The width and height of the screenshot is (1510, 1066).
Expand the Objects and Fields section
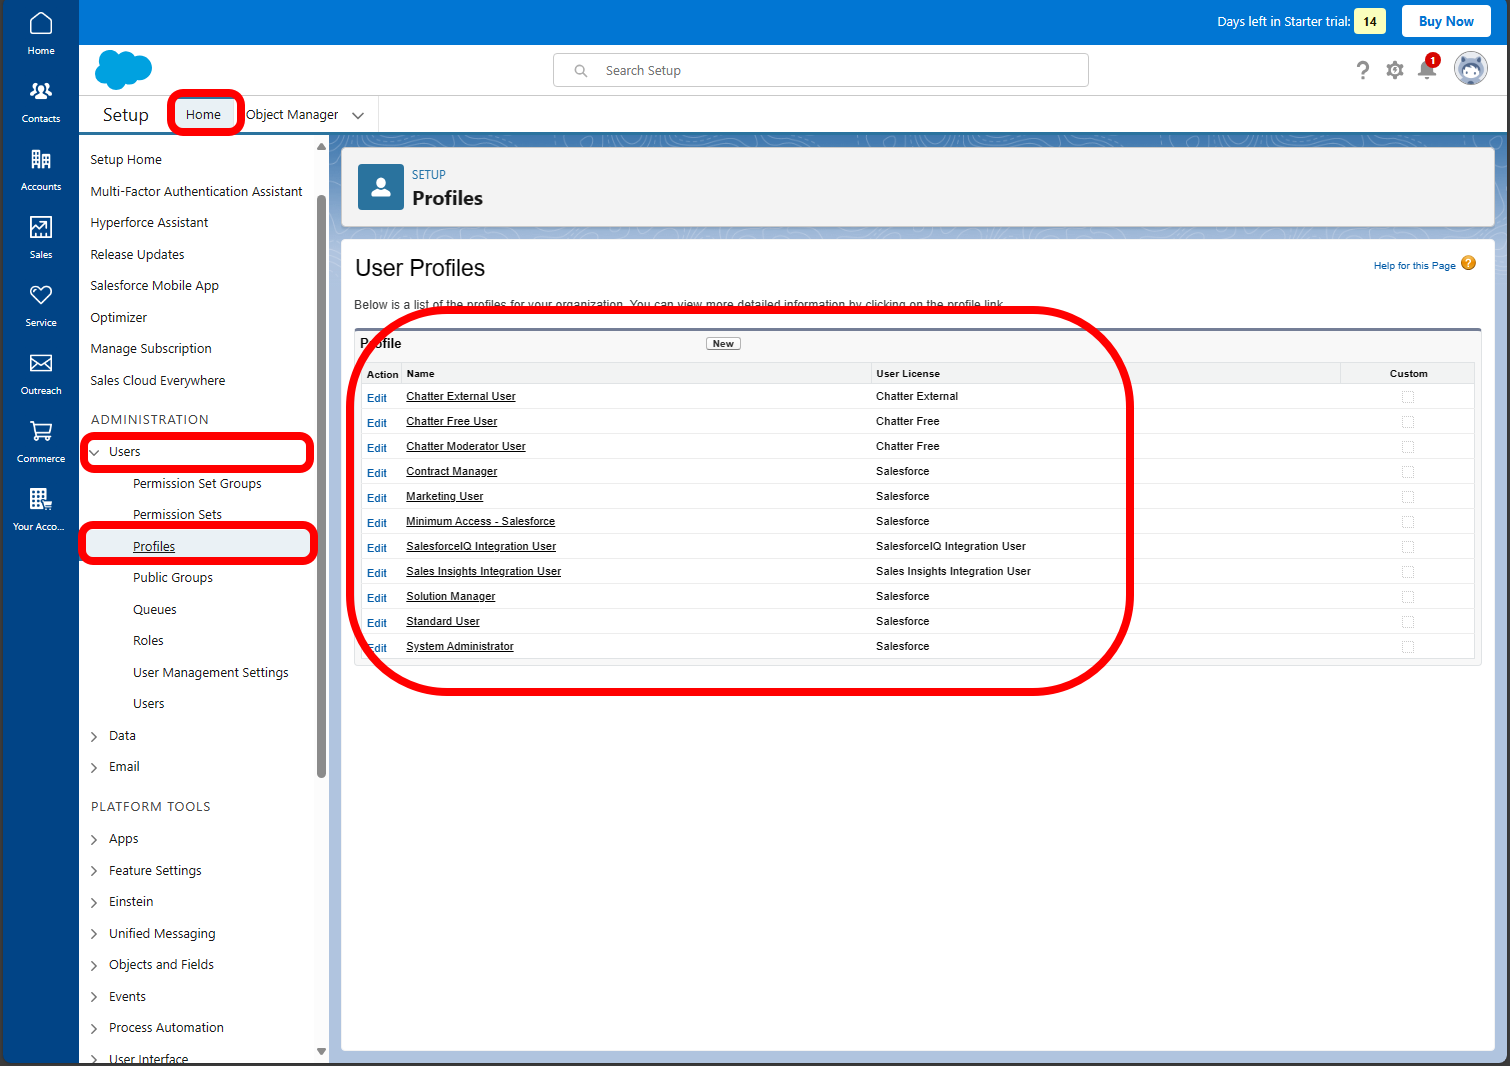pos(95,965)
